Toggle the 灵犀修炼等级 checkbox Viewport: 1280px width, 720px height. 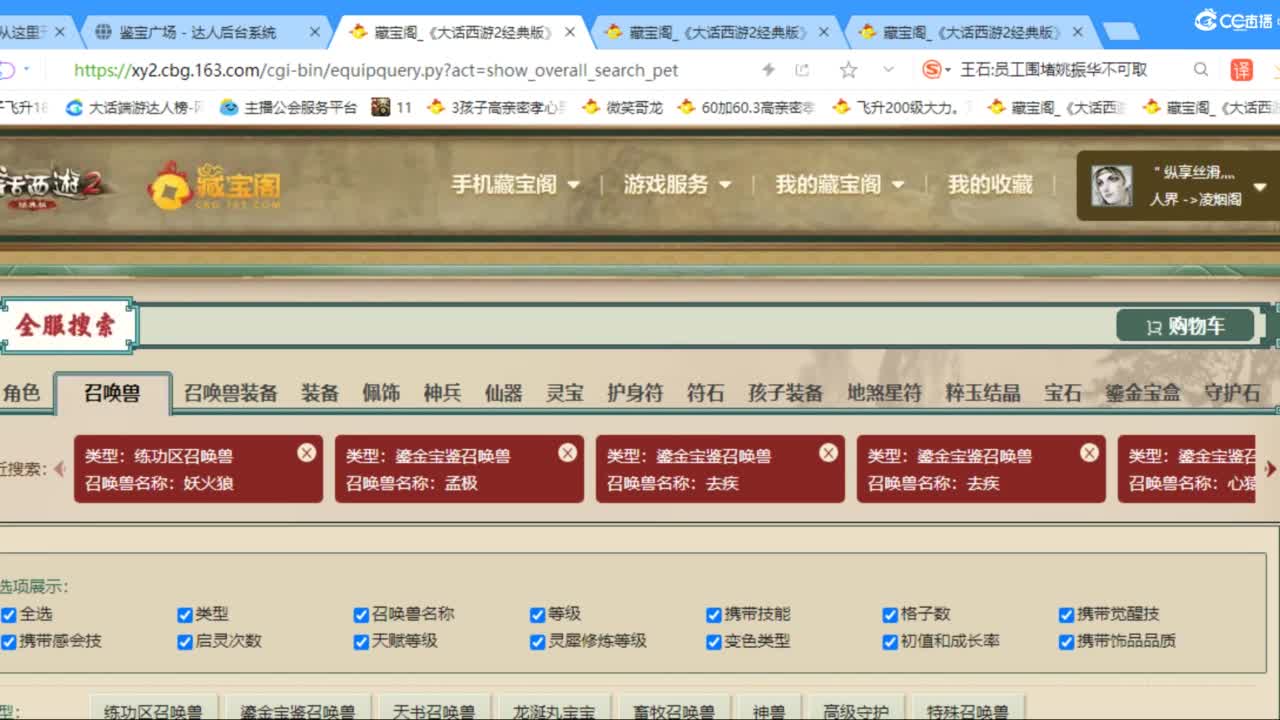pyautogui.click(x=538, y=642)
